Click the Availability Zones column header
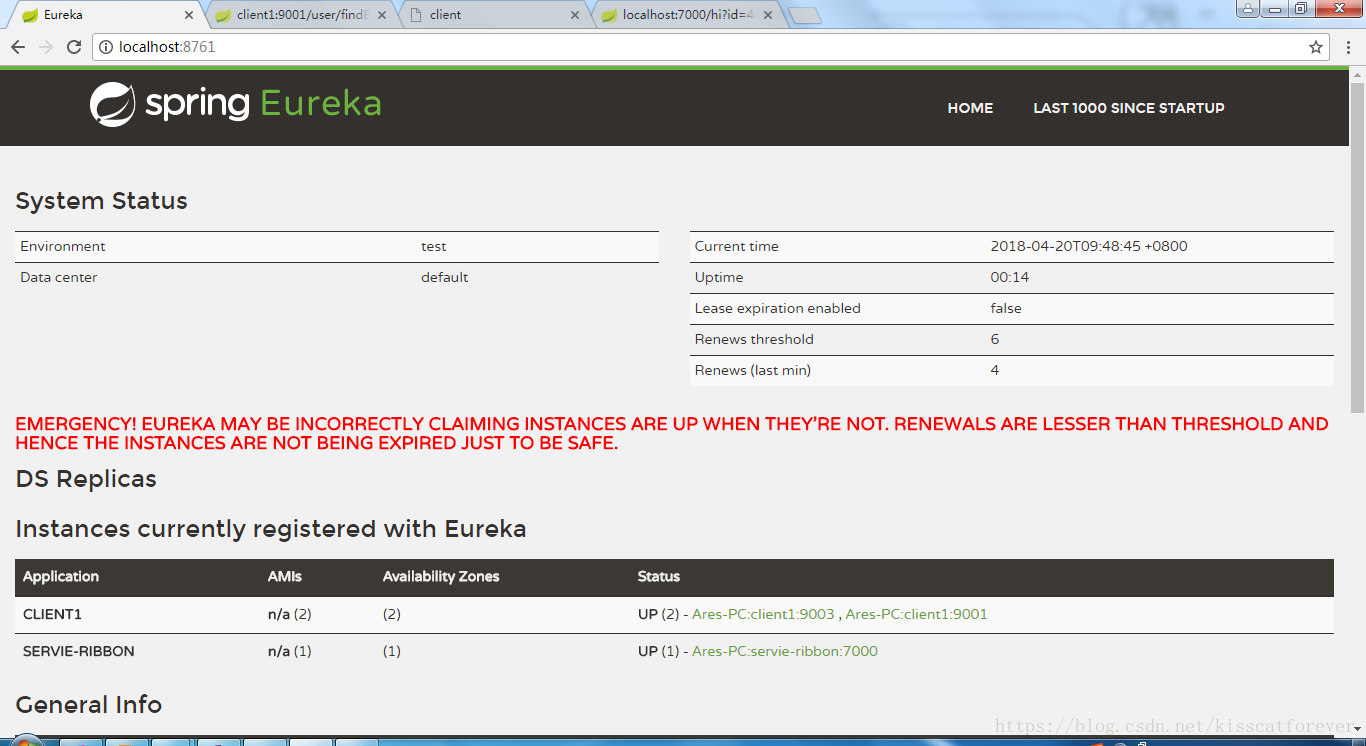Viewport: 1366px width, 746px height. point(441,576)
